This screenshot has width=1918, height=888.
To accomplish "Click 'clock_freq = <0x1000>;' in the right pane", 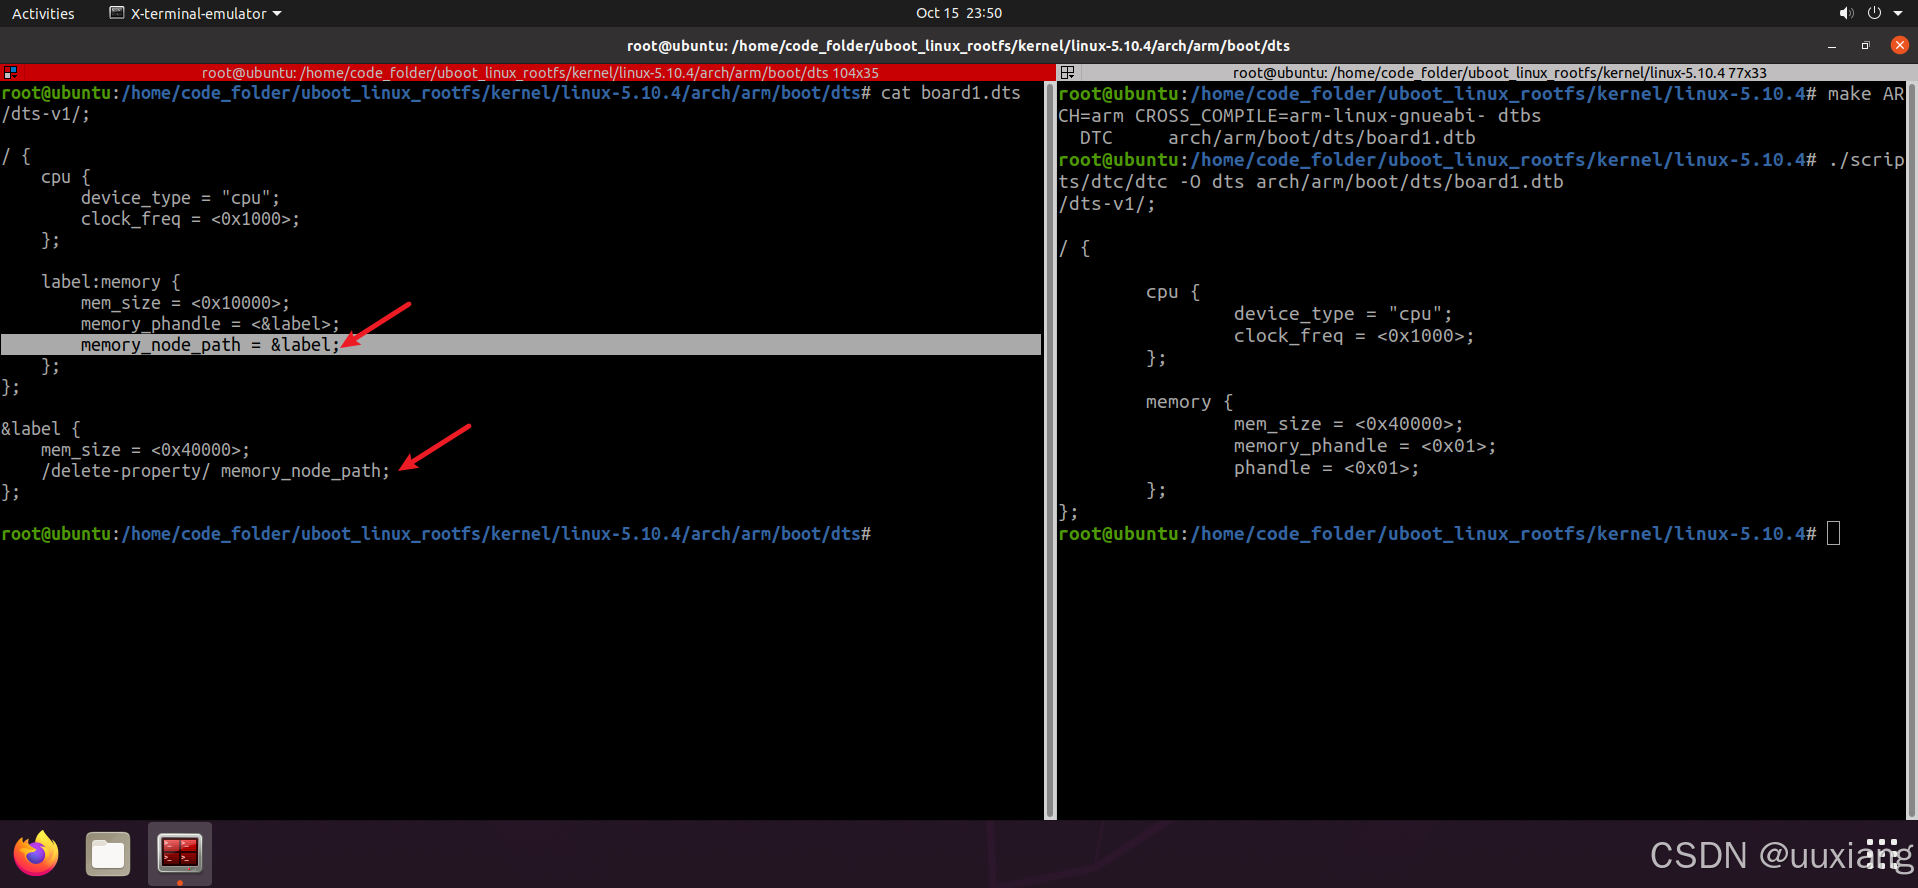I will point(1354,336).
